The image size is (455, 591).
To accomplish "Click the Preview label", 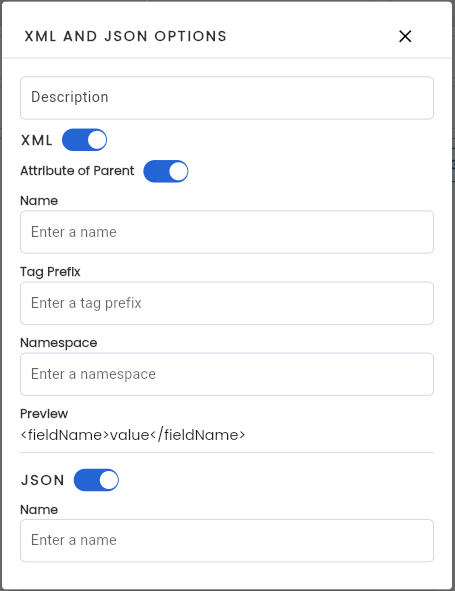I will click(44, 413).
